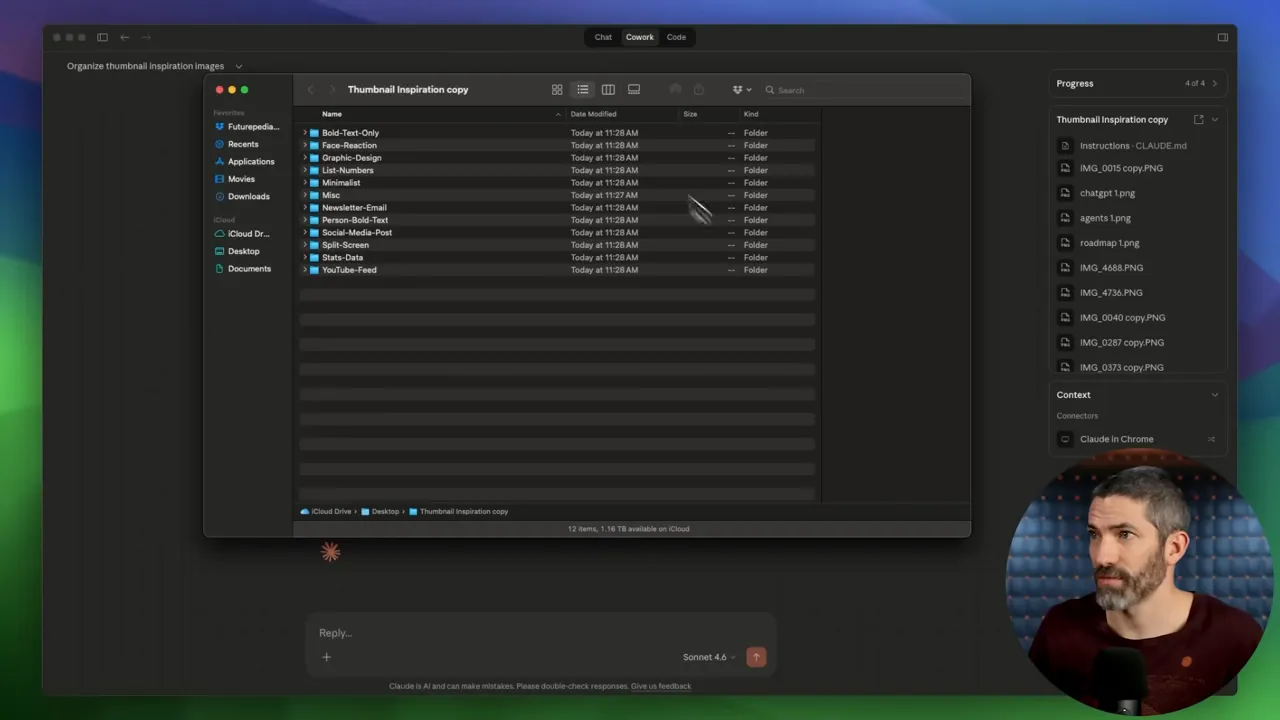
Task: Expand the List-Numbers folder
Action: (305, 170)
